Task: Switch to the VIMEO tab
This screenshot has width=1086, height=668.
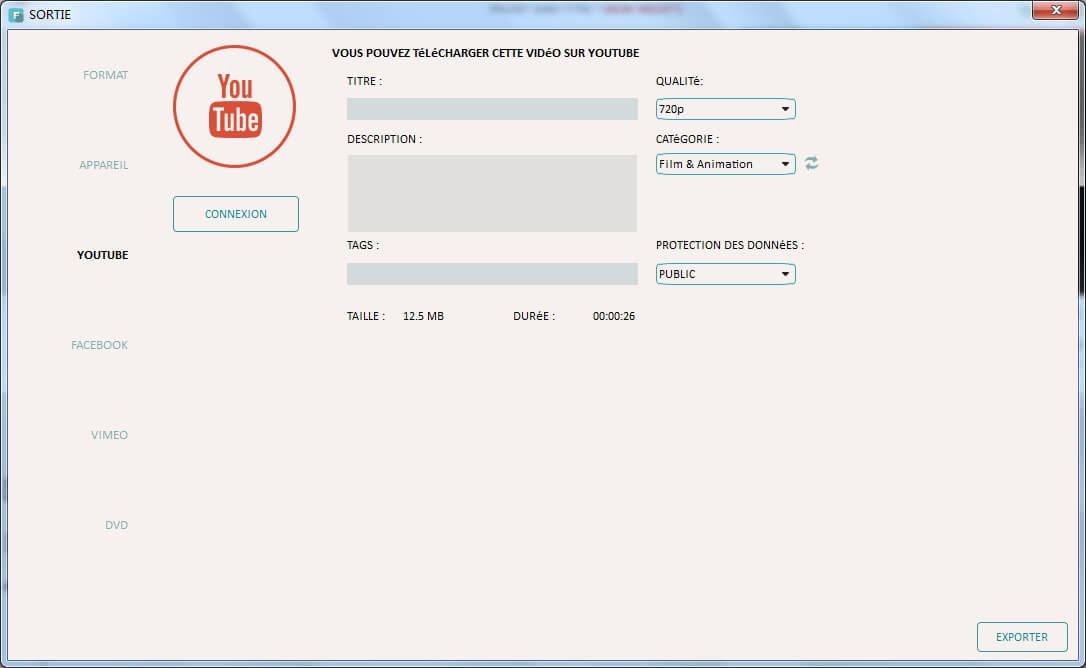Action: (109, 435)
